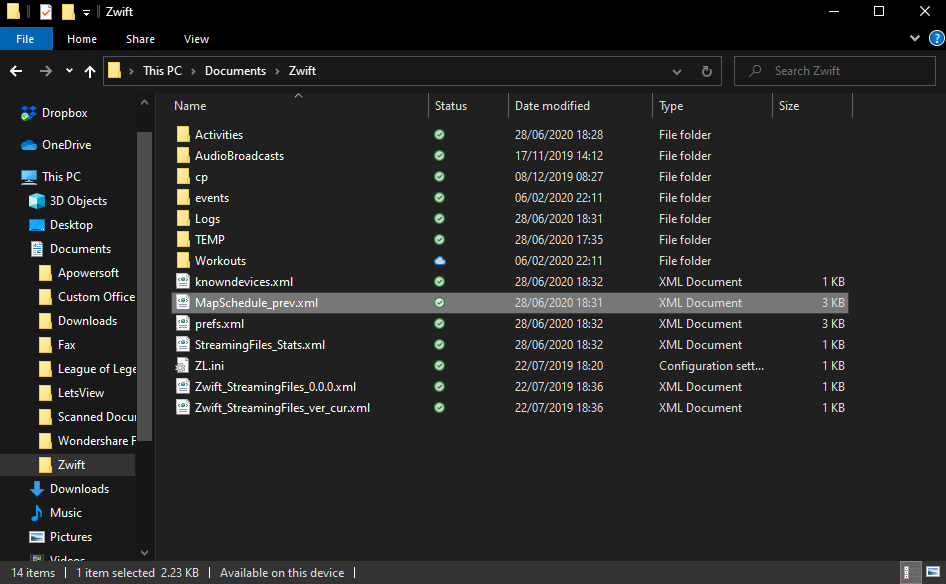Expand chevron after Documents in path
Image resolution: width=946 pixels, height=584 pixels.
(278, 71)
